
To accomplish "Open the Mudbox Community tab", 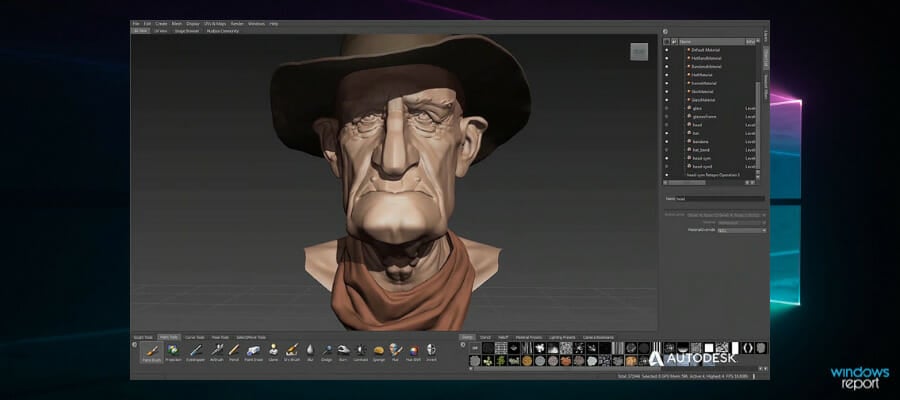I will [222, 31].
